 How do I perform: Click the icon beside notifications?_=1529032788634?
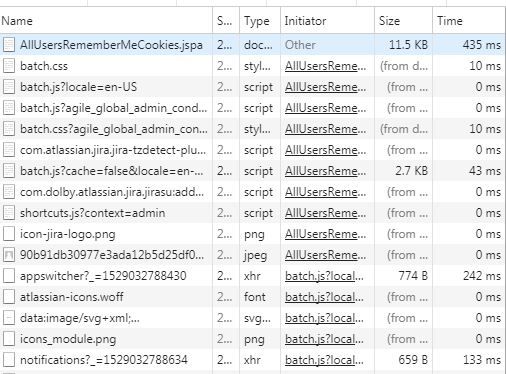pyautogui.click(x=9, y=360)
